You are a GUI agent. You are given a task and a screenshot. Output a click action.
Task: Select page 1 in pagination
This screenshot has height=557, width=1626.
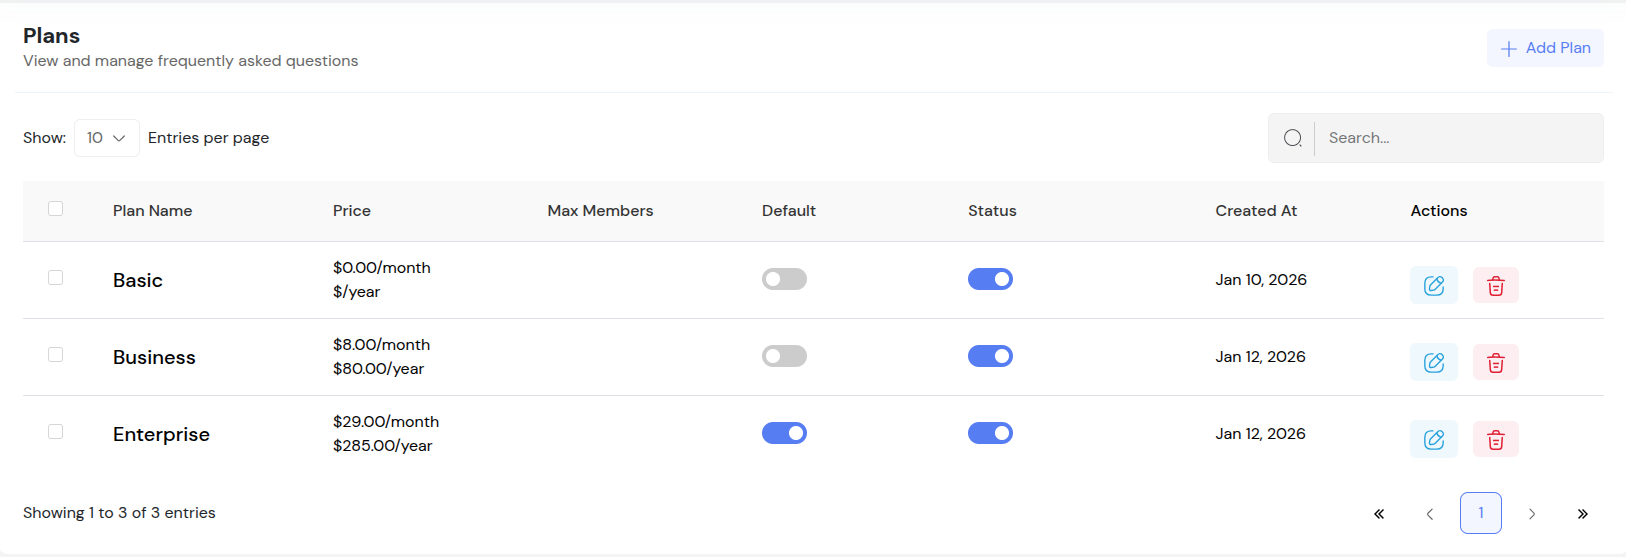point(1480,513)
